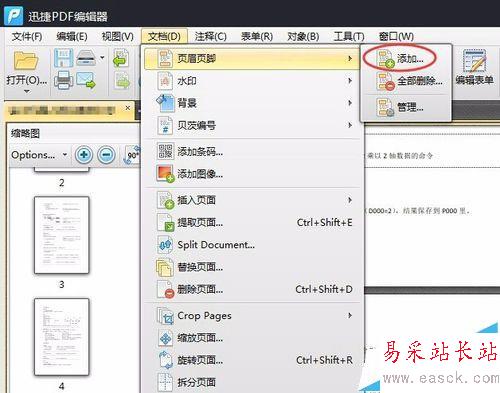Select Split Document... menu item
The height and width of the screenshot is (393, 500).
(x=251, y=245)
